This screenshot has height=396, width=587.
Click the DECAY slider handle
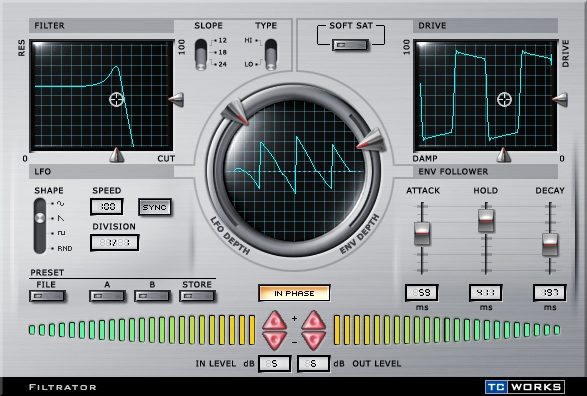click(x=550, y=245)
